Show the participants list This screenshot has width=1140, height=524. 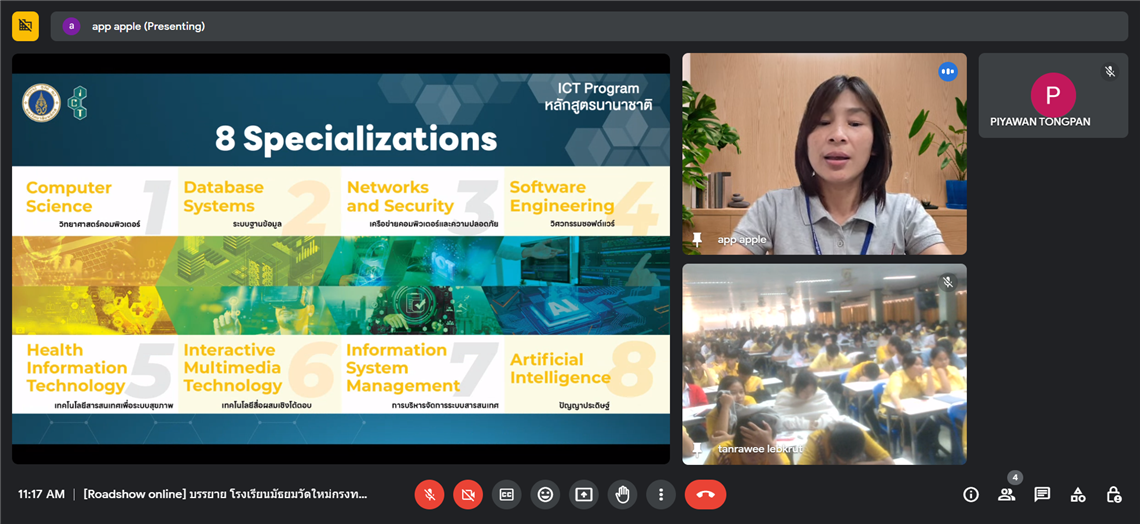coord(1006,494)
